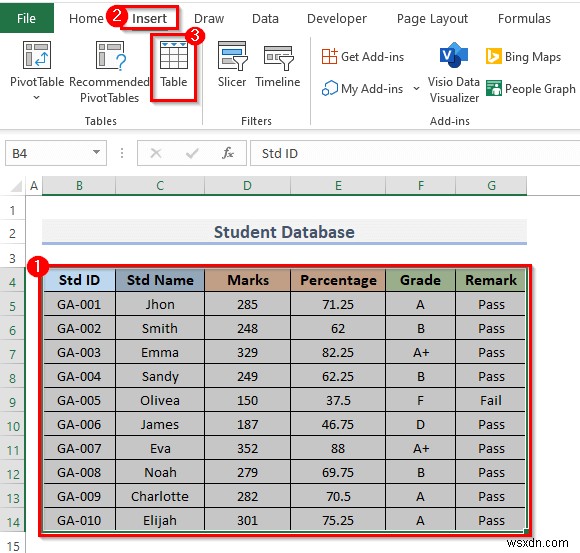Select percentage cell 46.75
This screenshot has width=580, height=553.
tap(338, 424)
